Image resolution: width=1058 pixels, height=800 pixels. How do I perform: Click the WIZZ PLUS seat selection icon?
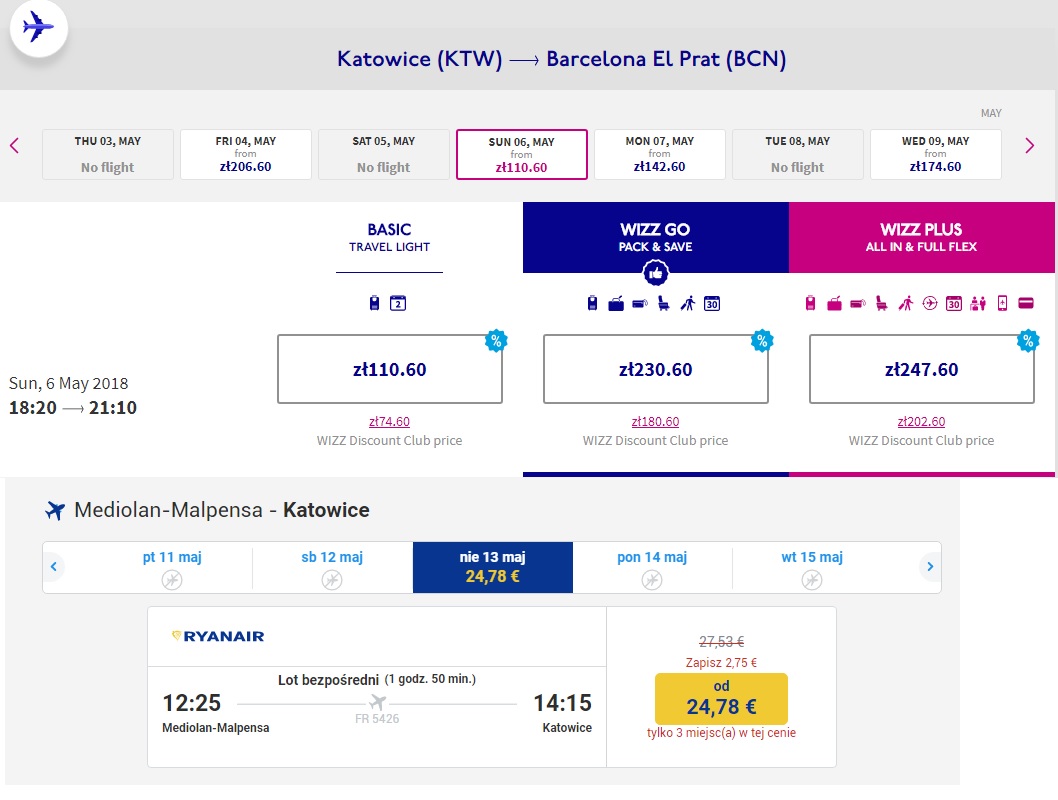[881, 304]
